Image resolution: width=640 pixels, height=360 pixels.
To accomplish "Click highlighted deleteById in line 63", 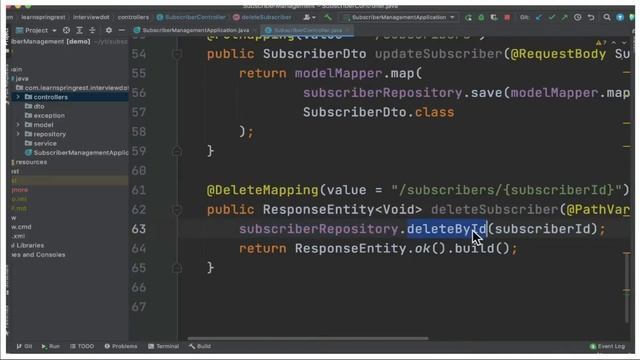I will 447,229.
